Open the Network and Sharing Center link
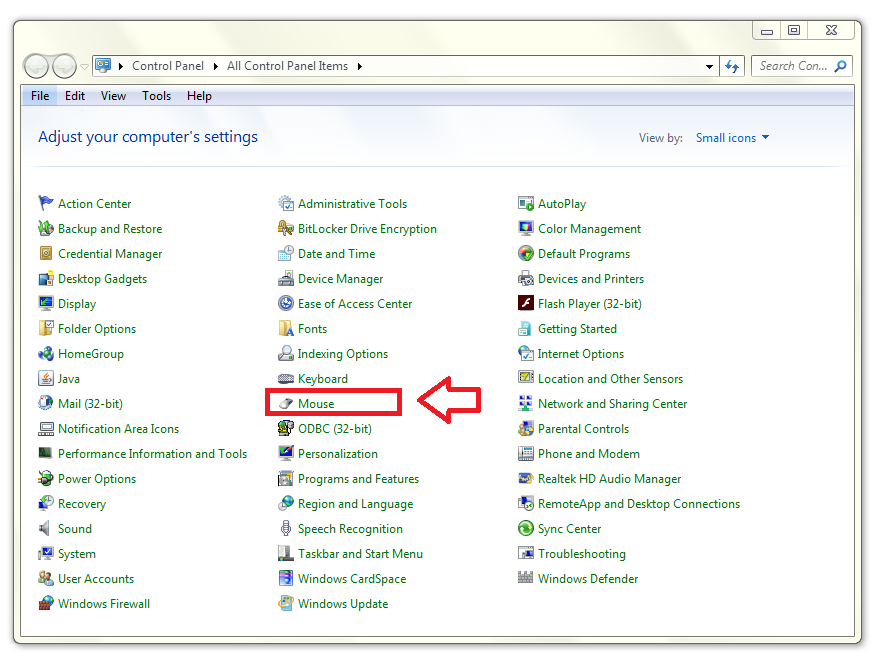 coord(612,403)
